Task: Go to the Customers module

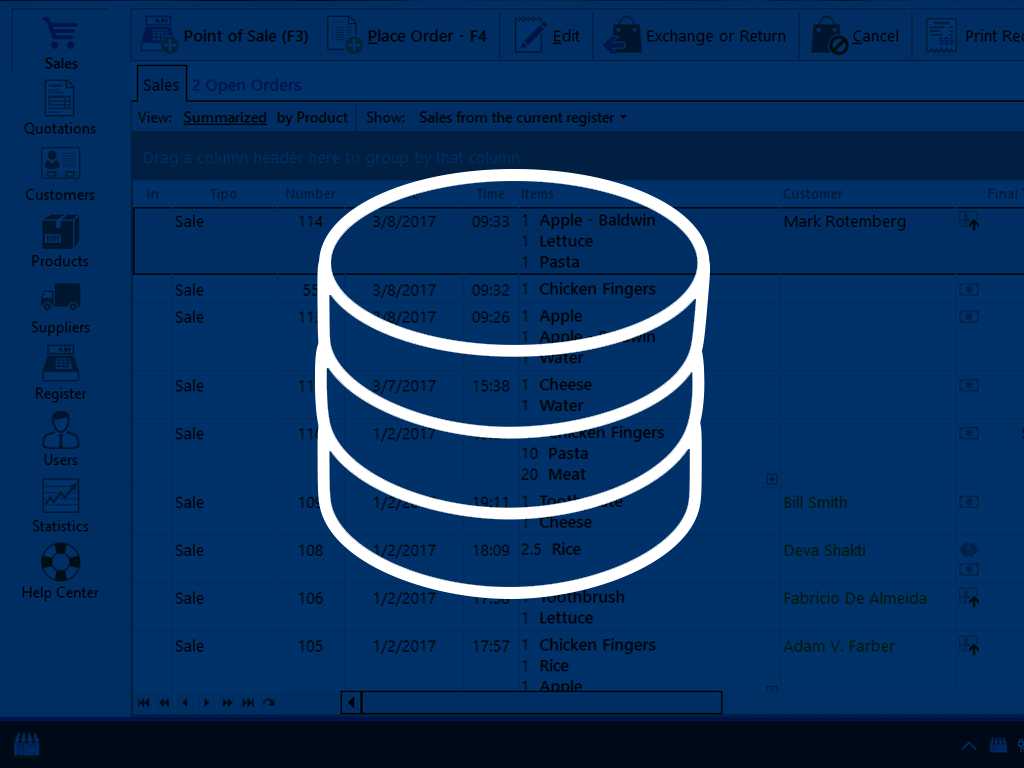Action: 60,174
